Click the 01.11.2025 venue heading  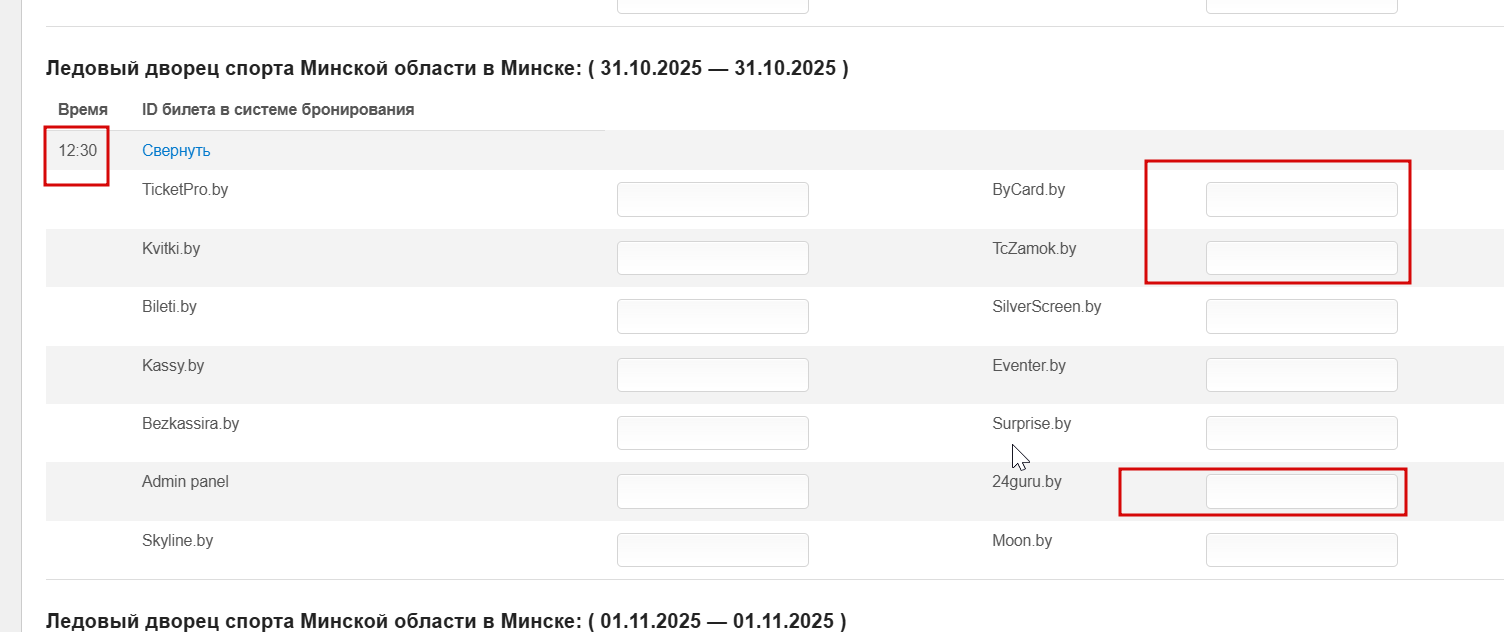[446, 621]
